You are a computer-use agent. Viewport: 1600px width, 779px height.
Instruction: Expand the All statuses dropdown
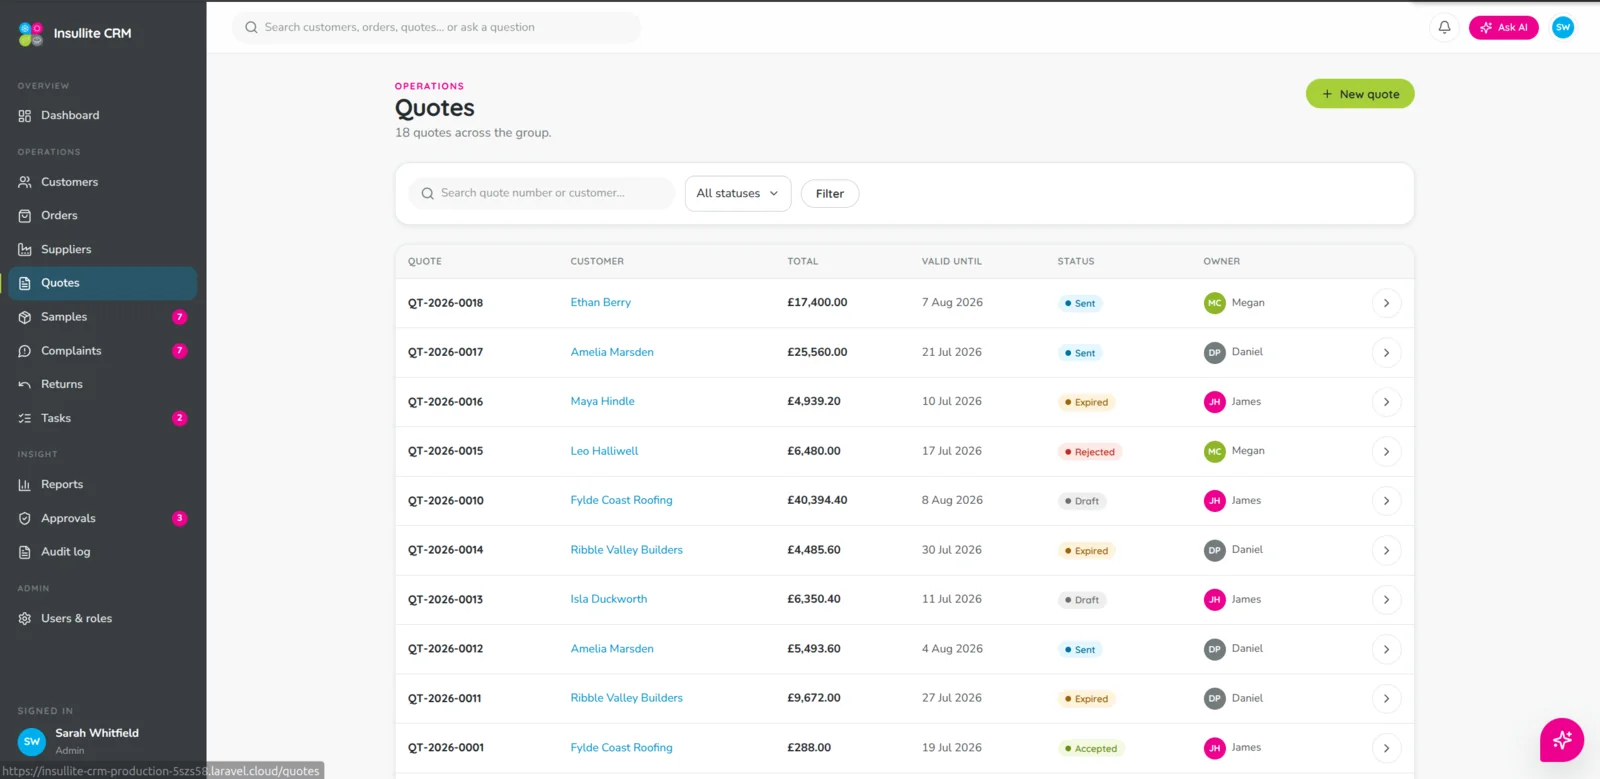(x=738, y=194)
